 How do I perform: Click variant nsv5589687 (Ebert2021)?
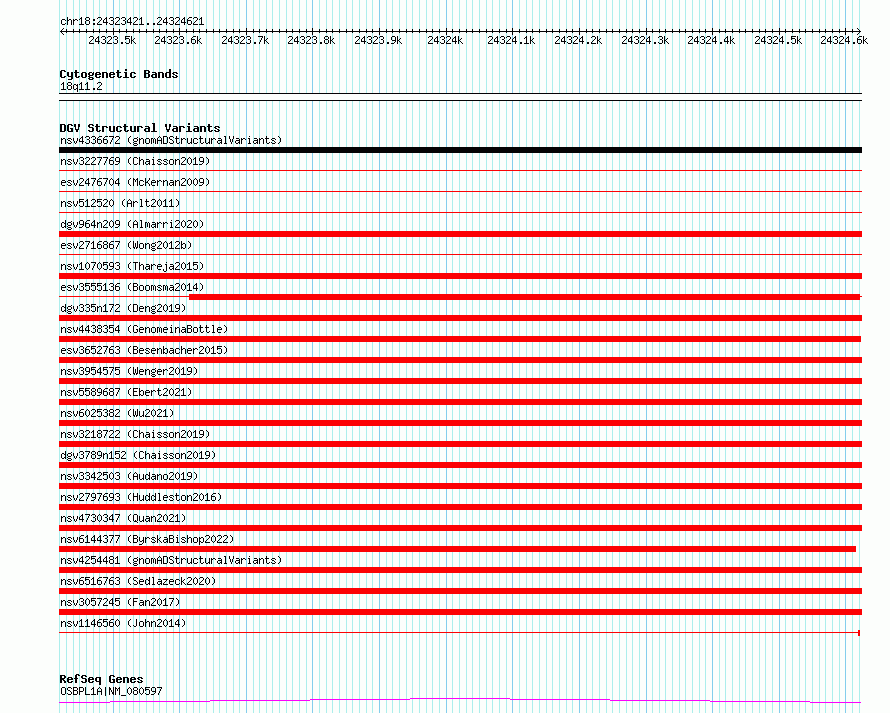pos(126,392)
